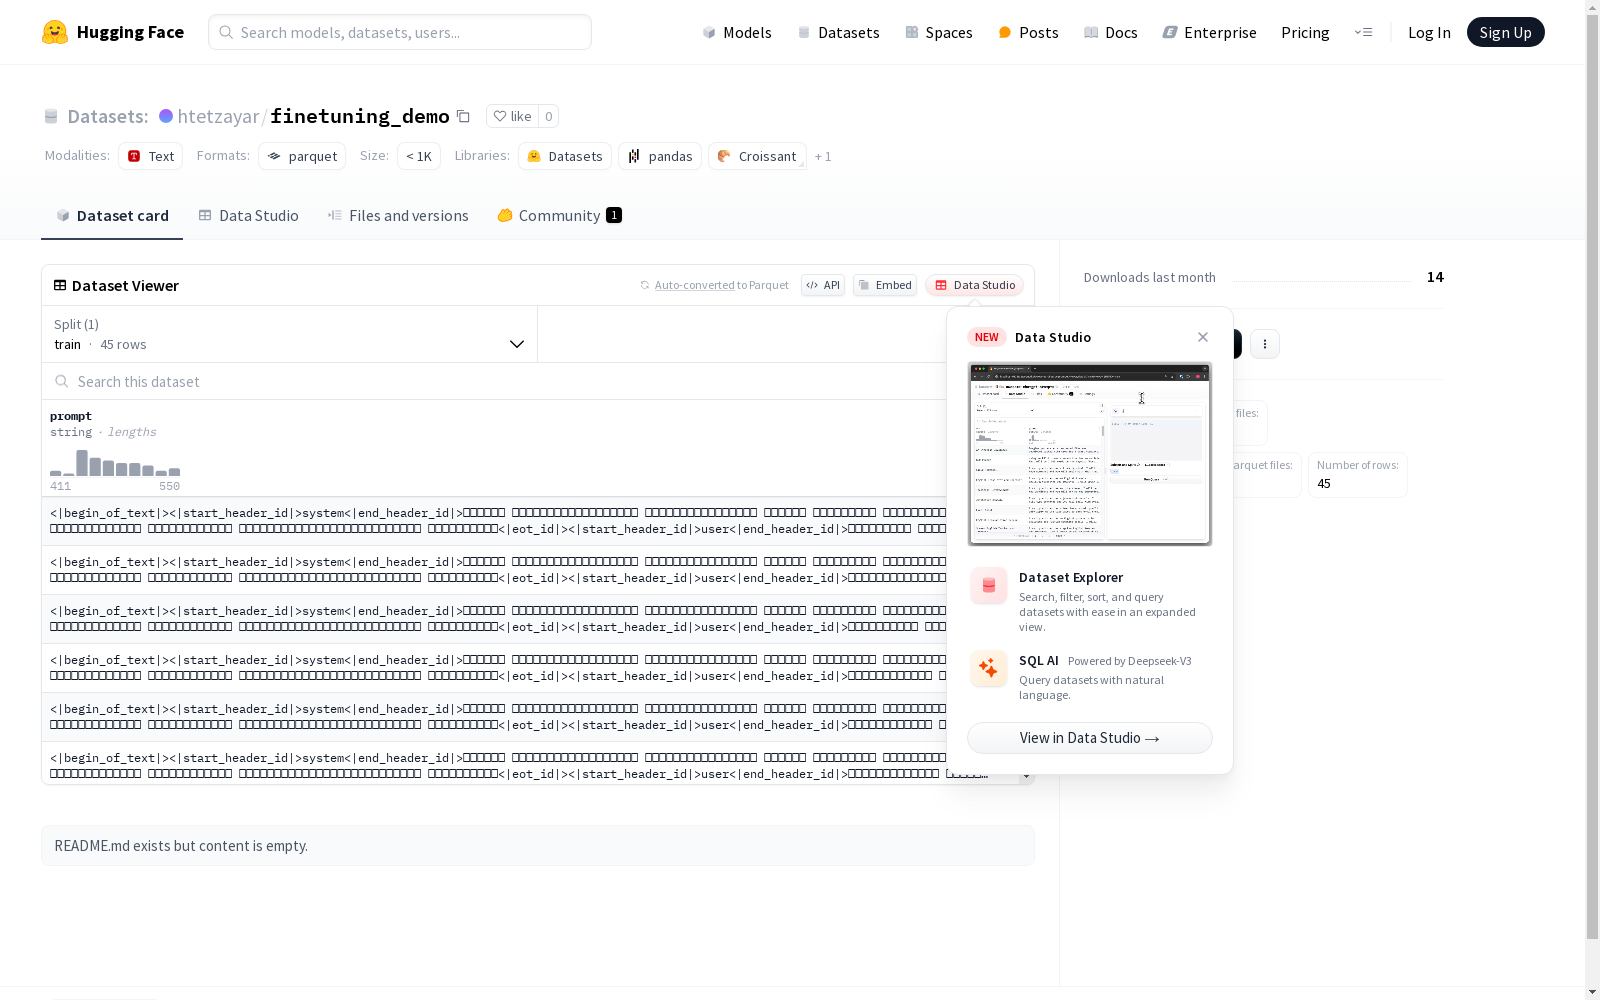Click the Data Studio preview thumbnail
This screenshot has height=1000, width=1600.
(1090, 454)
